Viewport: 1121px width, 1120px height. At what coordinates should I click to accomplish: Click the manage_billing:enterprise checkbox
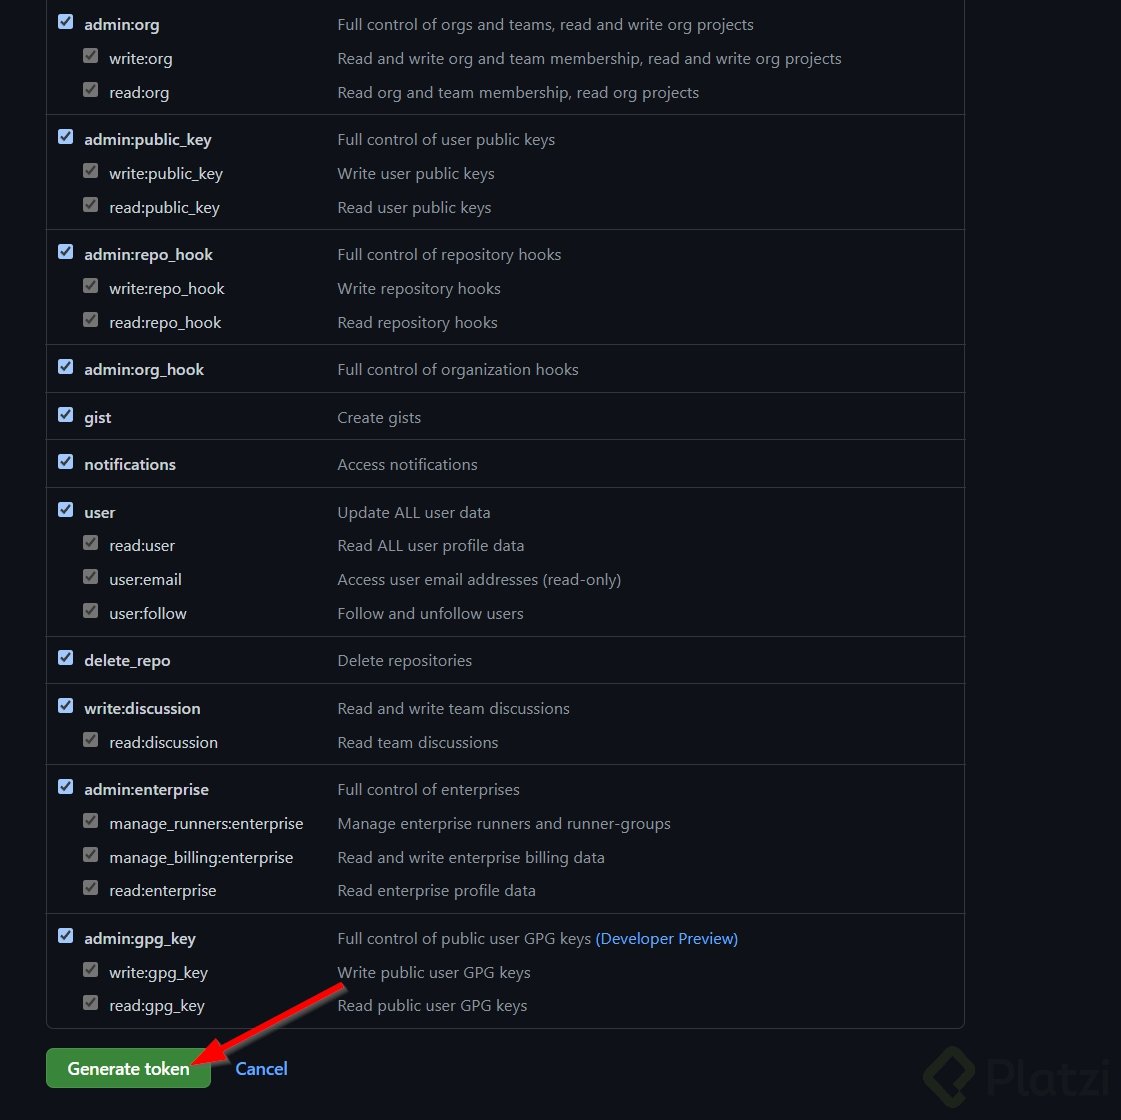tap(91, 856)
